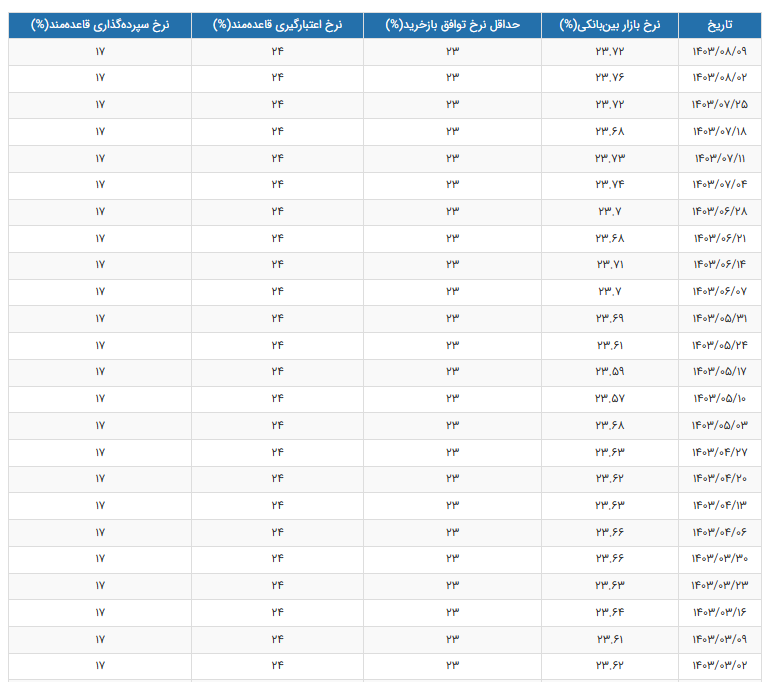Select date cell ۱۴۰۳/۰۵/۱۷
The height and width of the screenshot is (682, 771).
click(719, 372)
